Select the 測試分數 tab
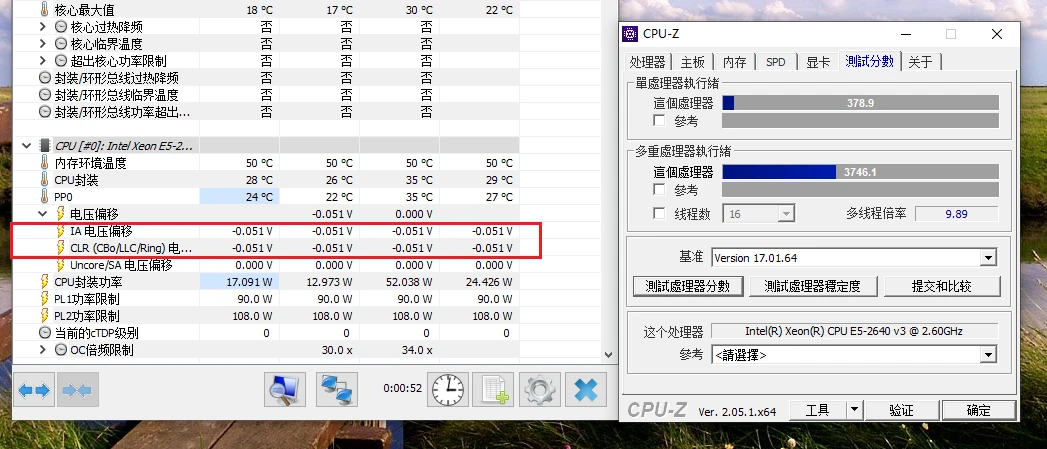Image resolution: width=1047 pixels, height=449 pixels. [869, 61]
